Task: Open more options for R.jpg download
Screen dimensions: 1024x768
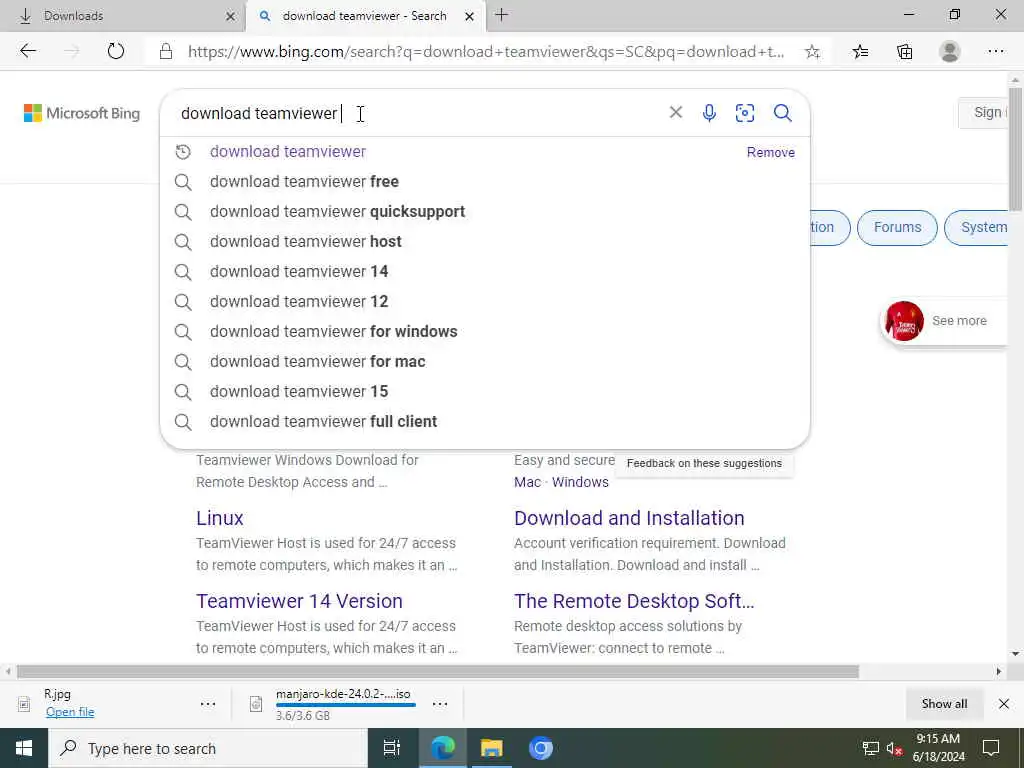Action: point(208,704)
